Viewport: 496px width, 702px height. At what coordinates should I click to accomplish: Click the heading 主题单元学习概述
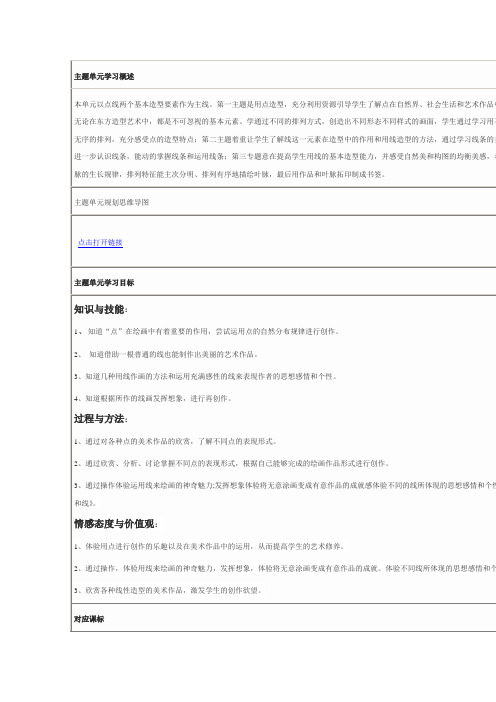coord(104,77)
